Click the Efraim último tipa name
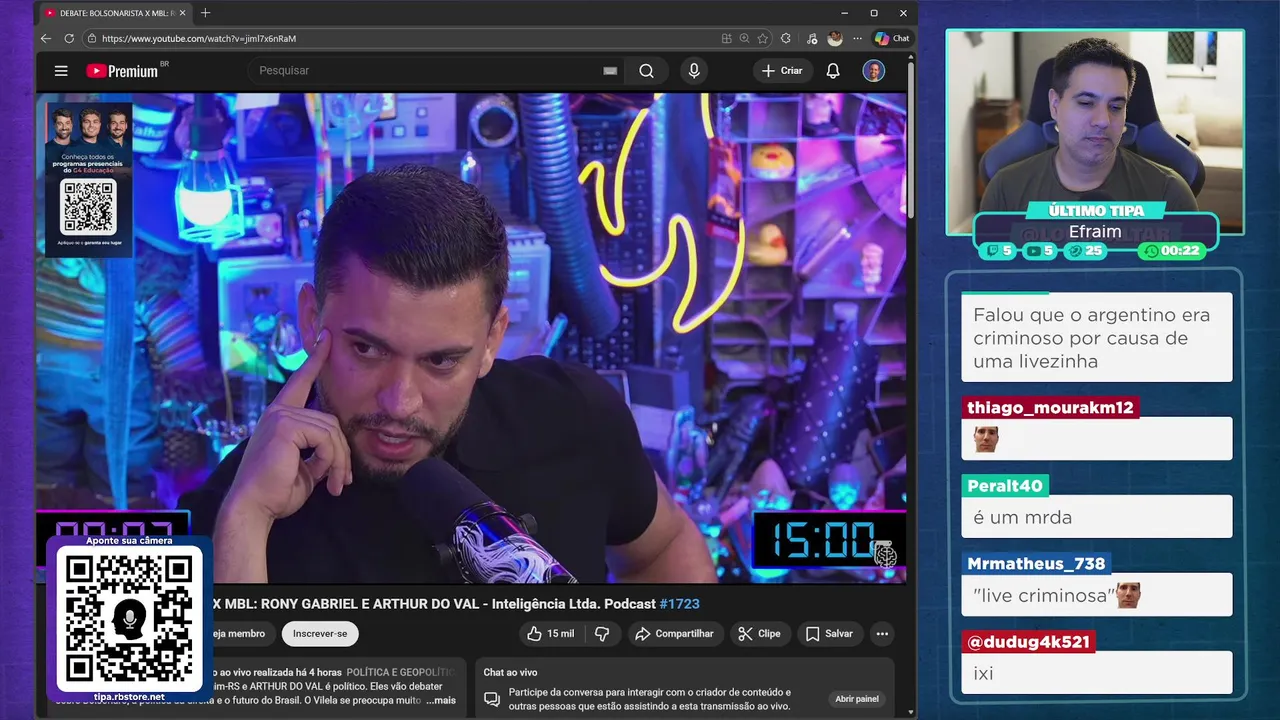Screen dimensions: 1280x720 (x=1095, y=231)
